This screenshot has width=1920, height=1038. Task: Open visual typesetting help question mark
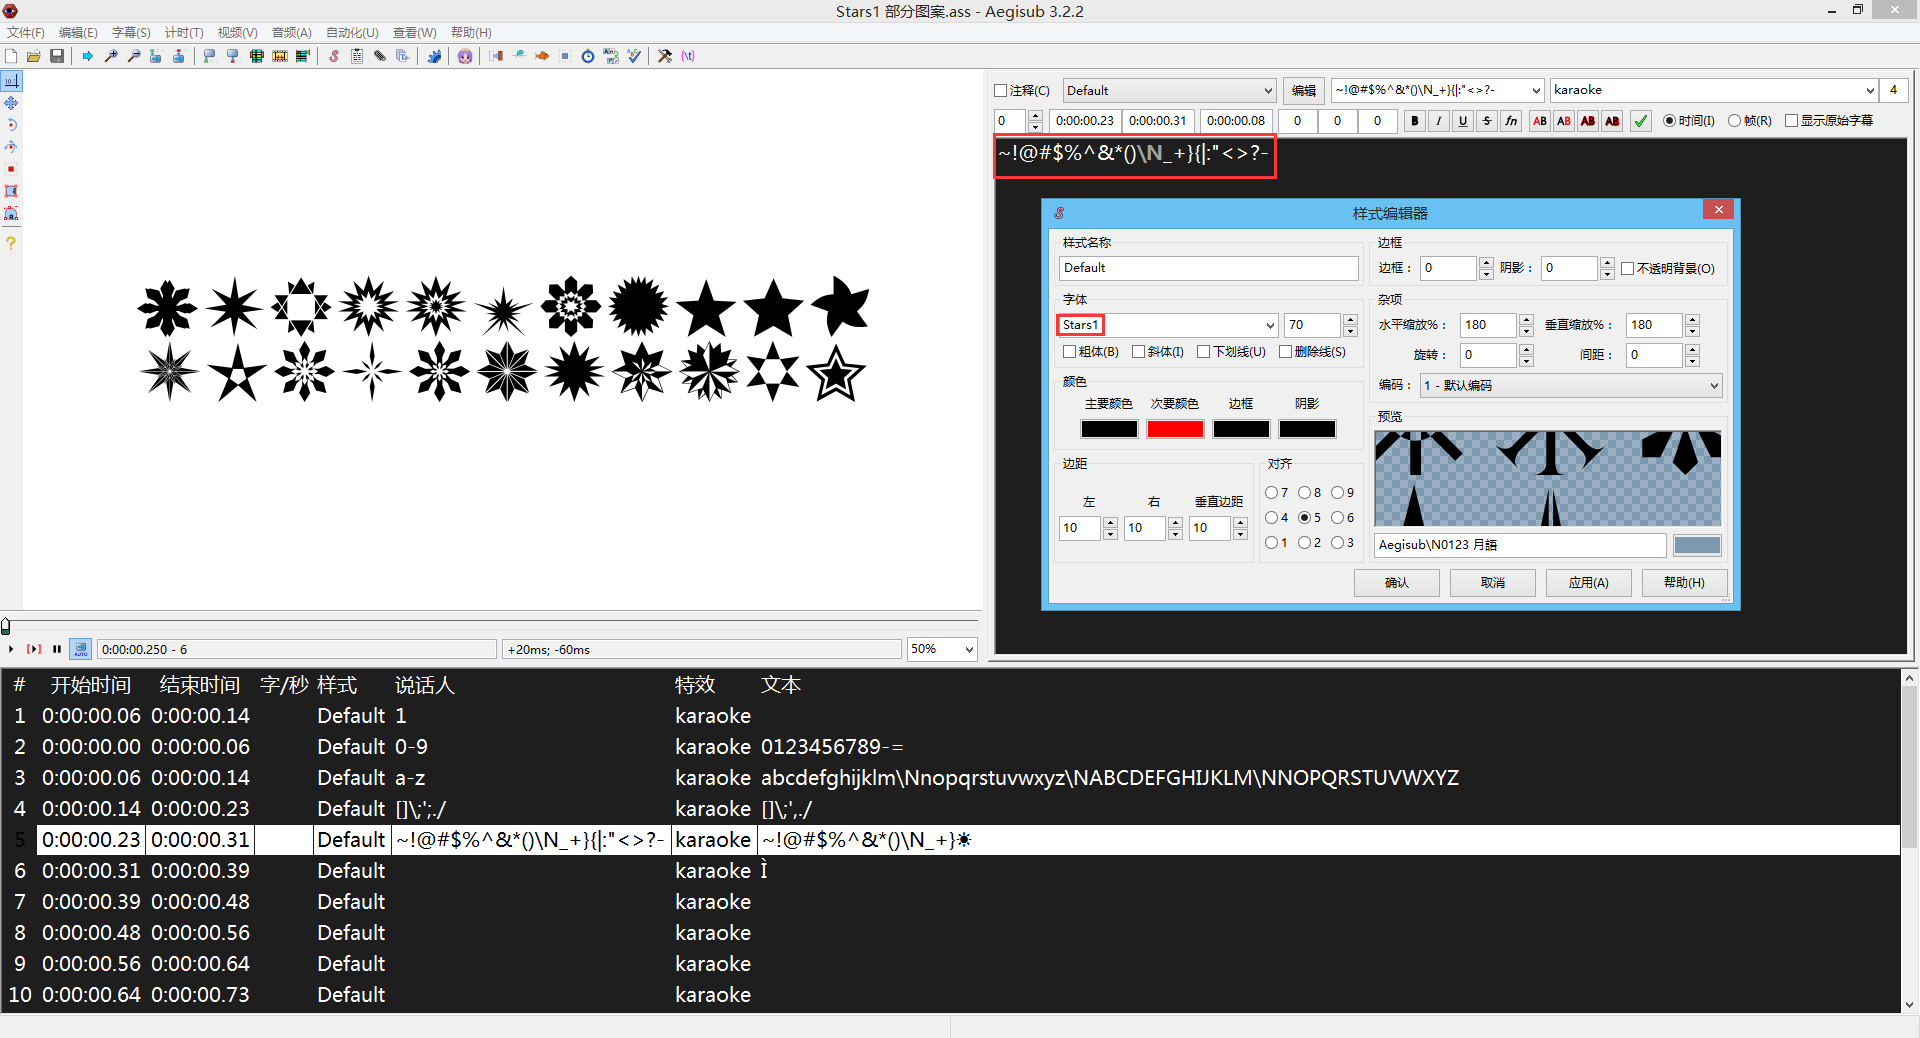point(11,243)
